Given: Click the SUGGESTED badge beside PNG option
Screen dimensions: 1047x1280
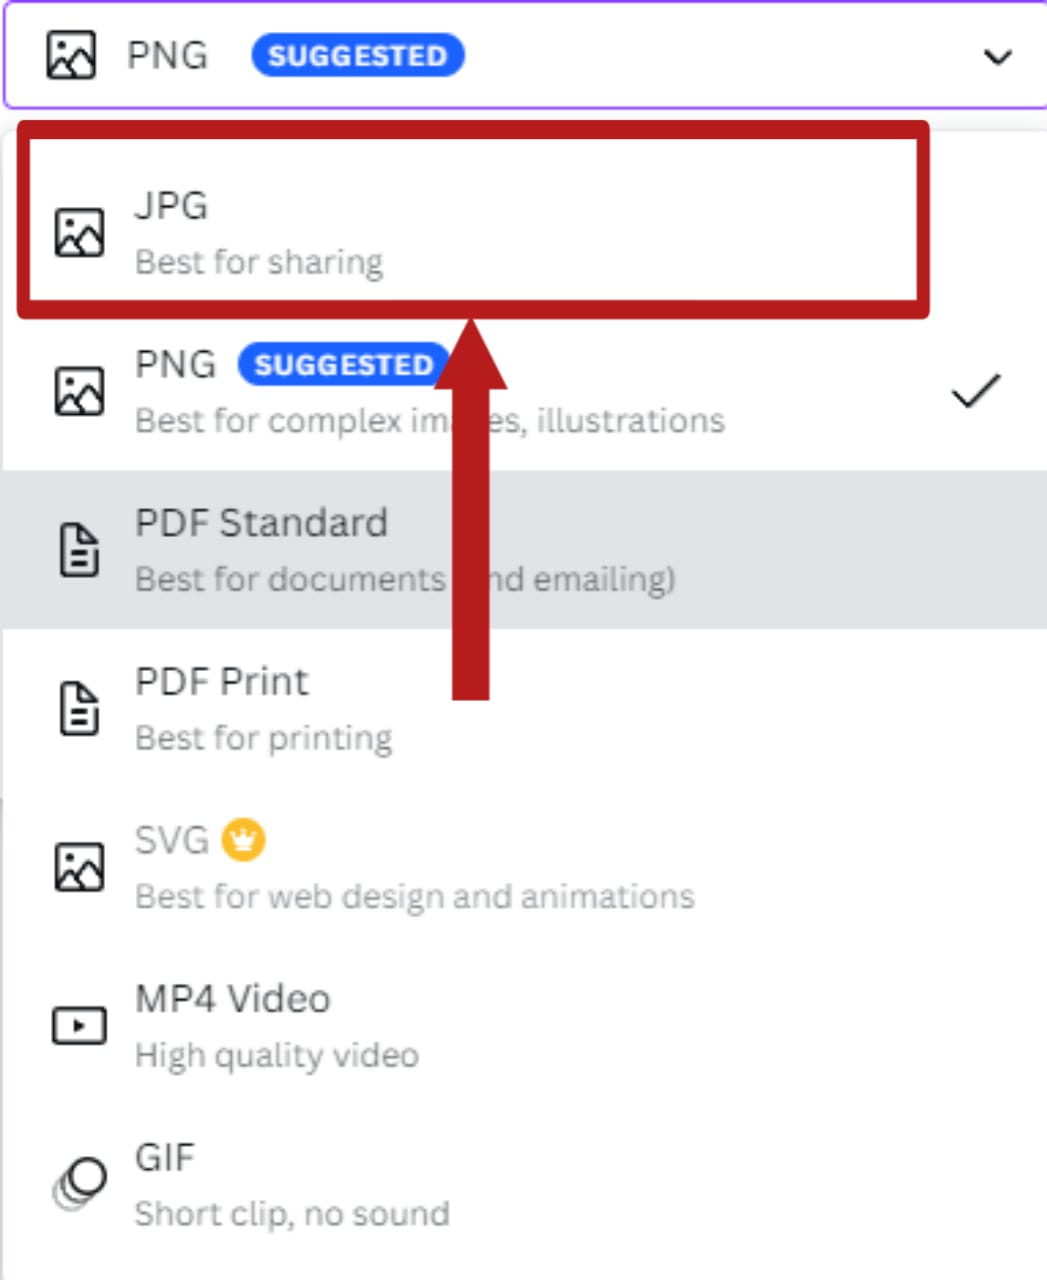Looking at the screenshot, I should (340, 365).
